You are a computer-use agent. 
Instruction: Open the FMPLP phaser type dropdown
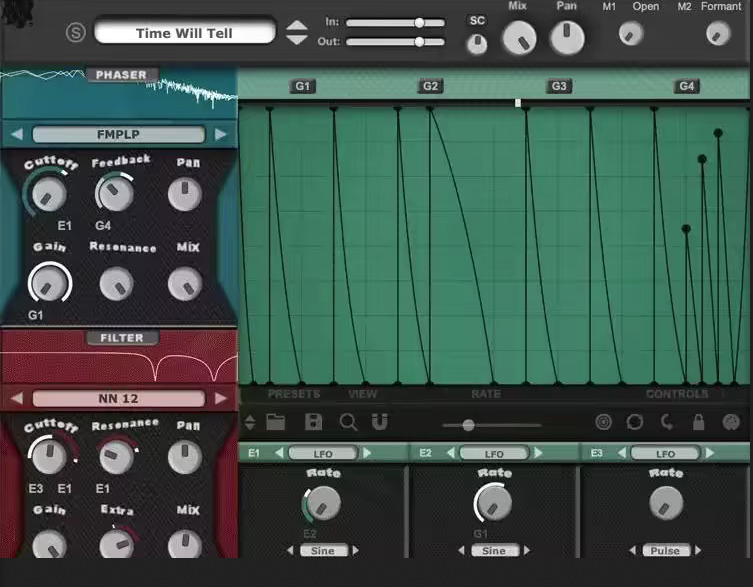[118, 135]
